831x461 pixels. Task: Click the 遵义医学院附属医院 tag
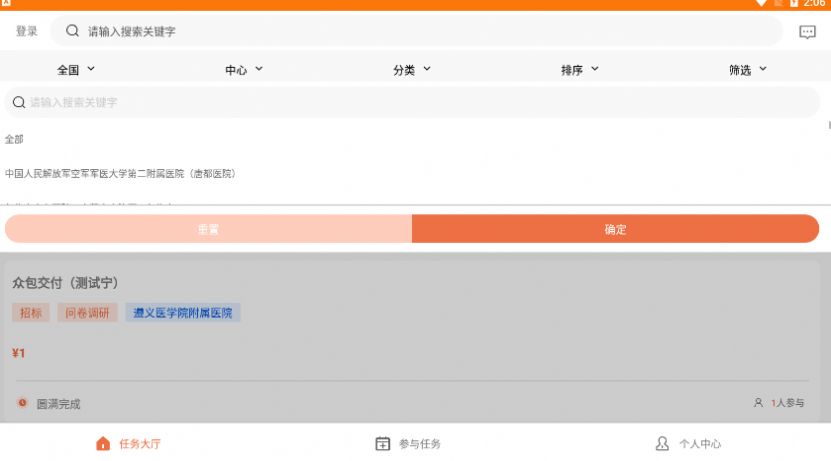point(182,313)
